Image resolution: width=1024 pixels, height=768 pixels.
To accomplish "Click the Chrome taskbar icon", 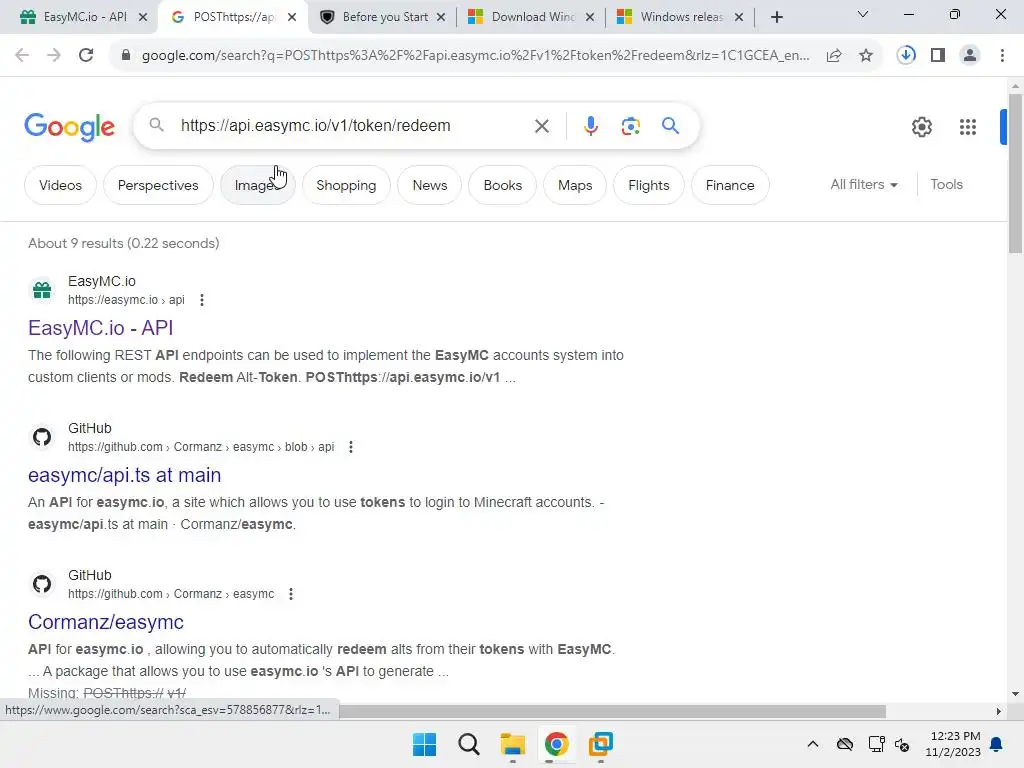I will (x=556, y=744).
